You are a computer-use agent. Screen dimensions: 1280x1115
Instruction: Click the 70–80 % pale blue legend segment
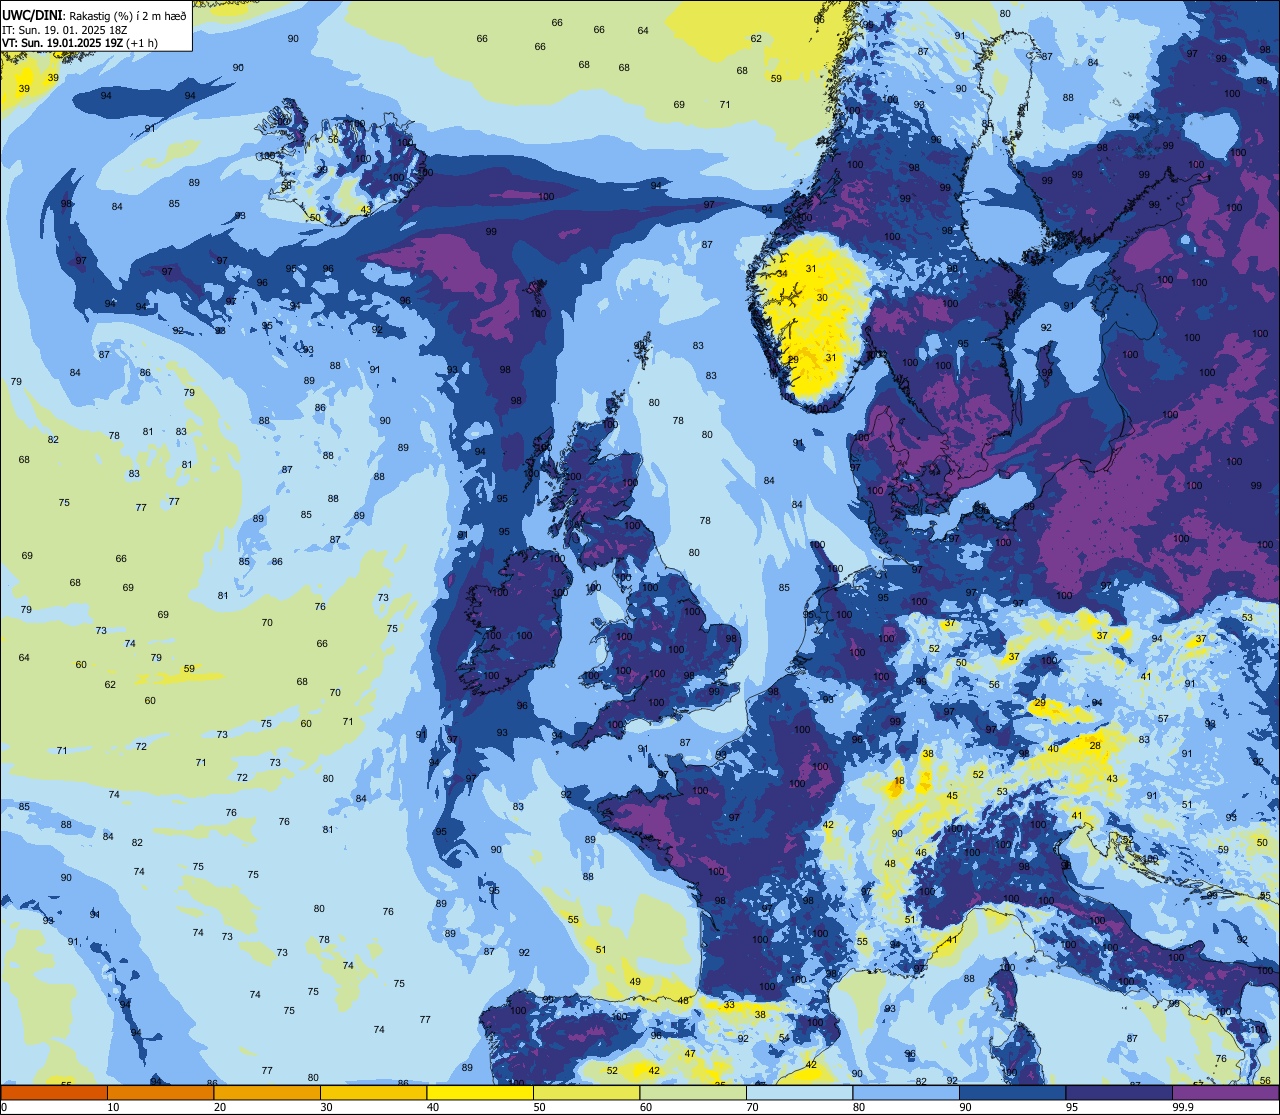click(800, 1092)
